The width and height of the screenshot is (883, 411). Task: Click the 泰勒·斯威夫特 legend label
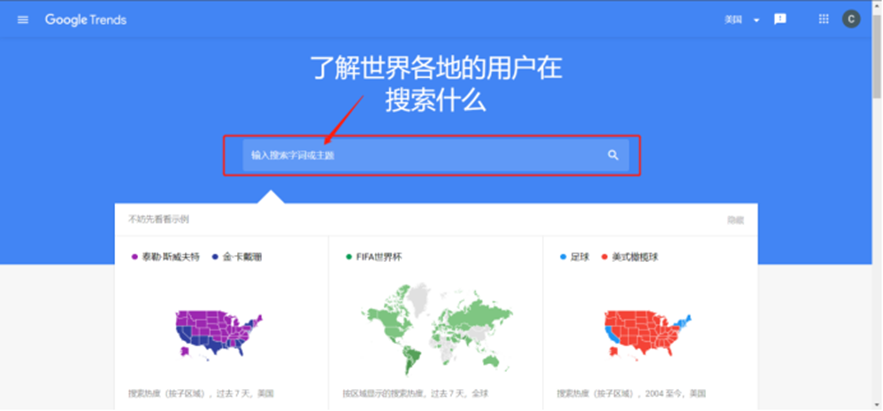click(171, 257)
